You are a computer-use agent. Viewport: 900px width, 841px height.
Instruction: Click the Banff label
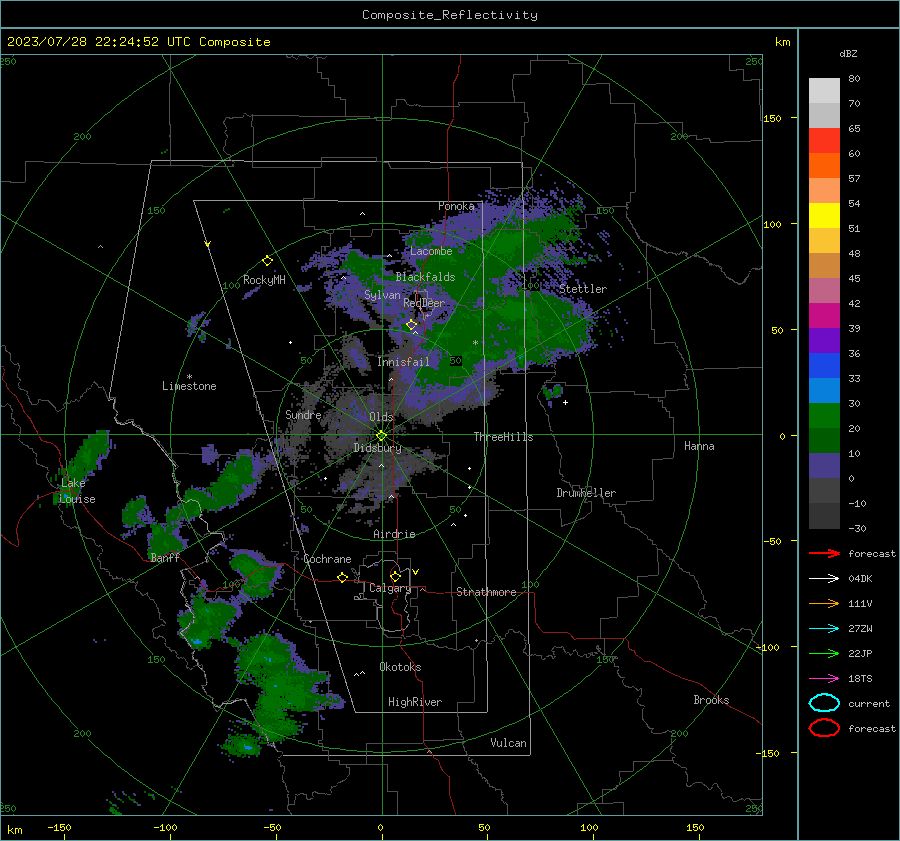pos(165,557)
